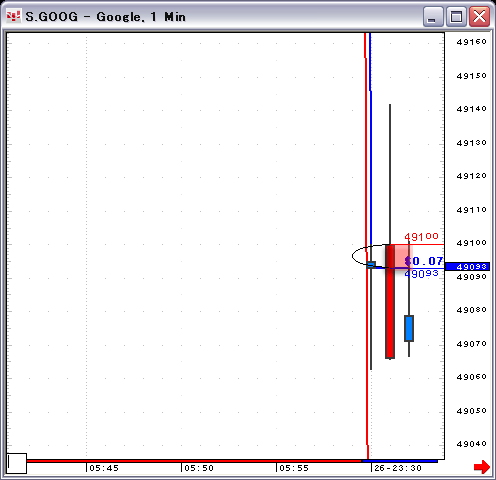Maximize the S.GOOG chart window
This screenshot has height=480, width=496.
[456, 16]
